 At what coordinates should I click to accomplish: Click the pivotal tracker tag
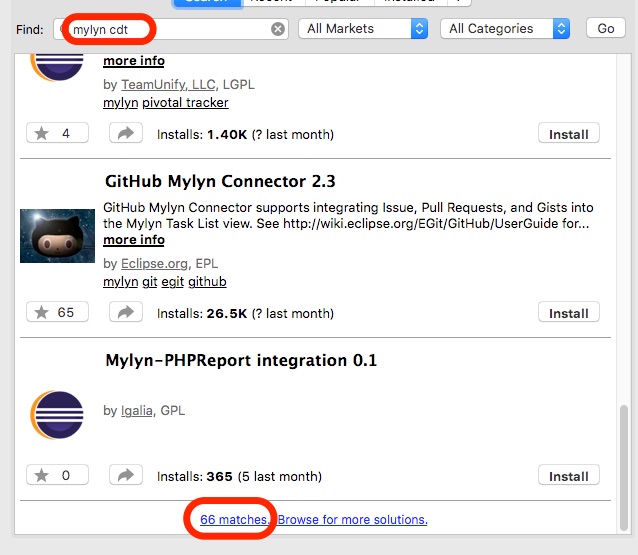tap(185, 103)
